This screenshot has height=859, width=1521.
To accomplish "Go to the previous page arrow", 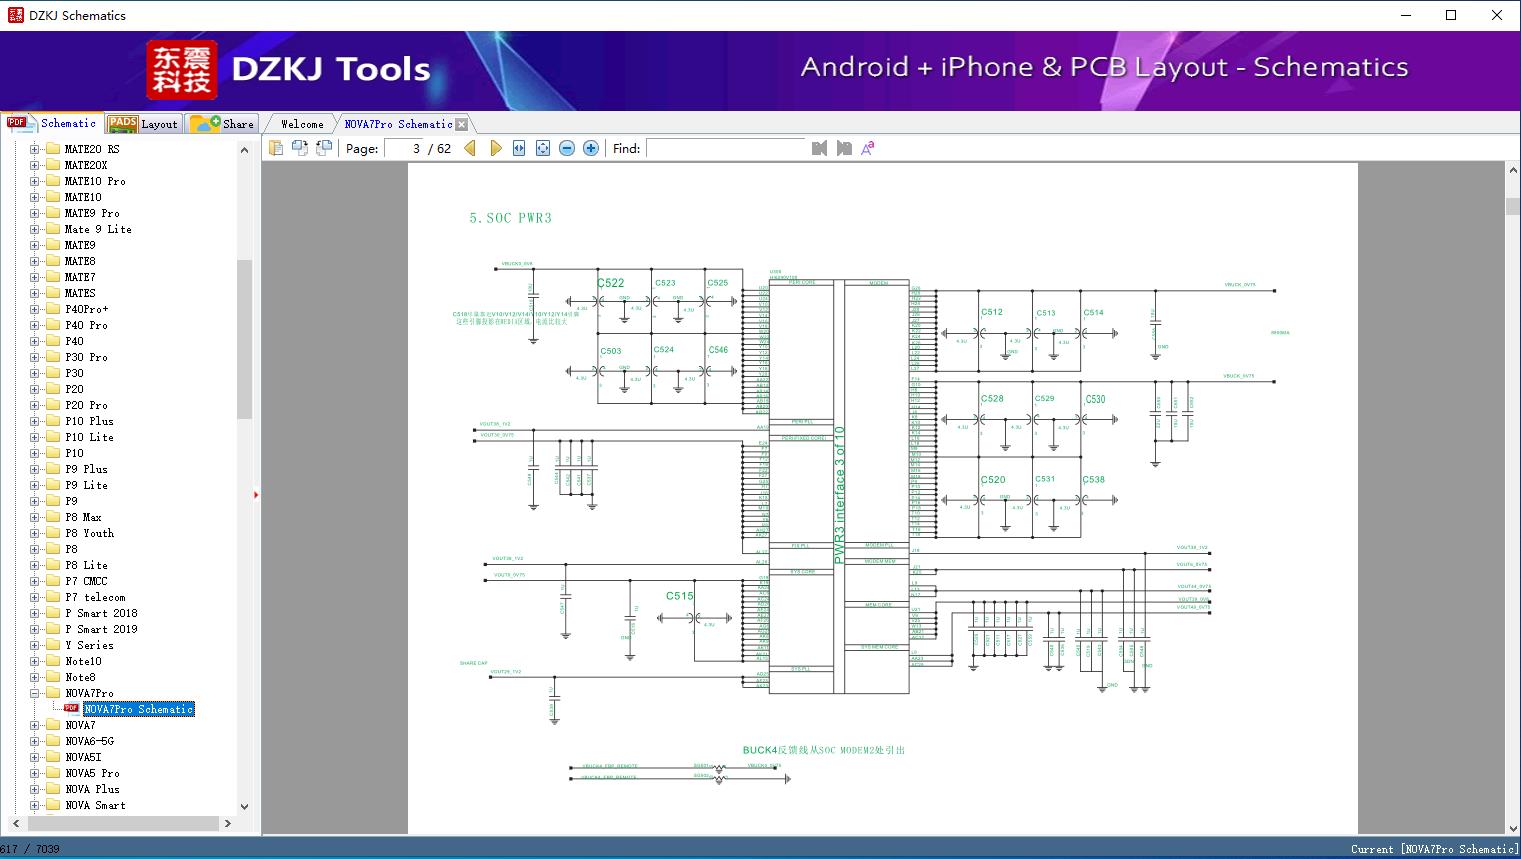I will [x=470, y=148].
